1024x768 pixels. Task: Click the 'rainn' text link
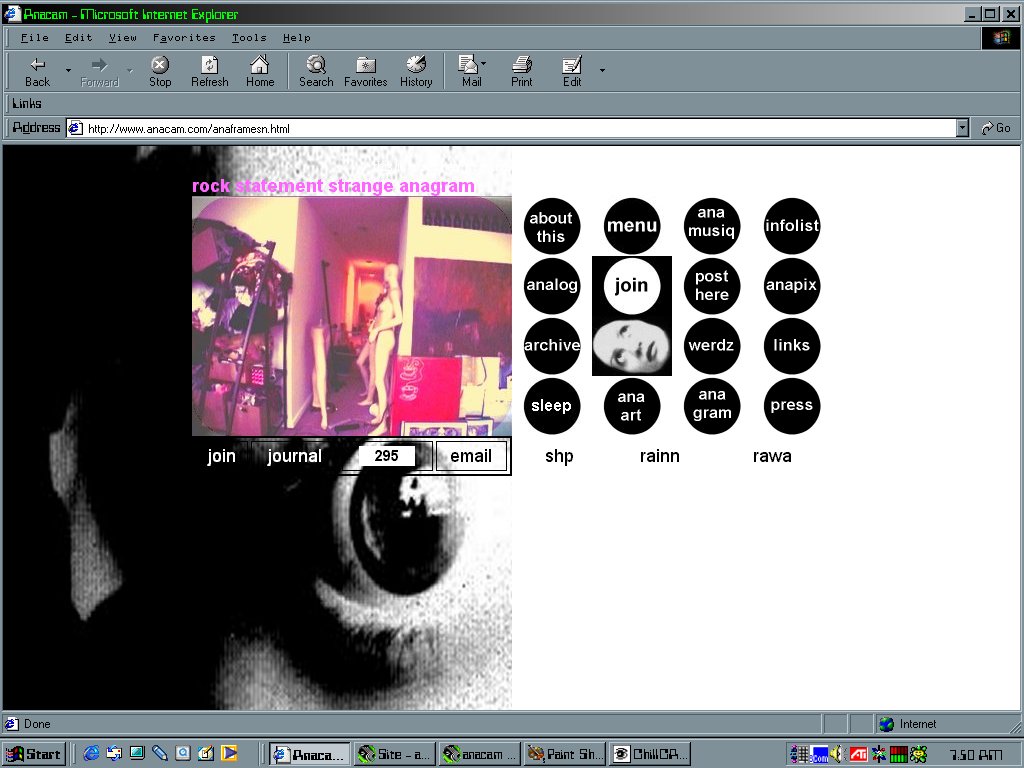[x=659, y=456]
